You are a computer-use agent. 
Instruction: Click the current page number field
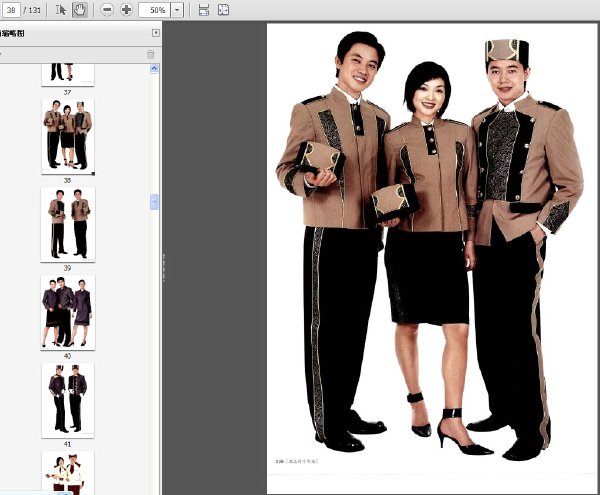click(11, 10)
